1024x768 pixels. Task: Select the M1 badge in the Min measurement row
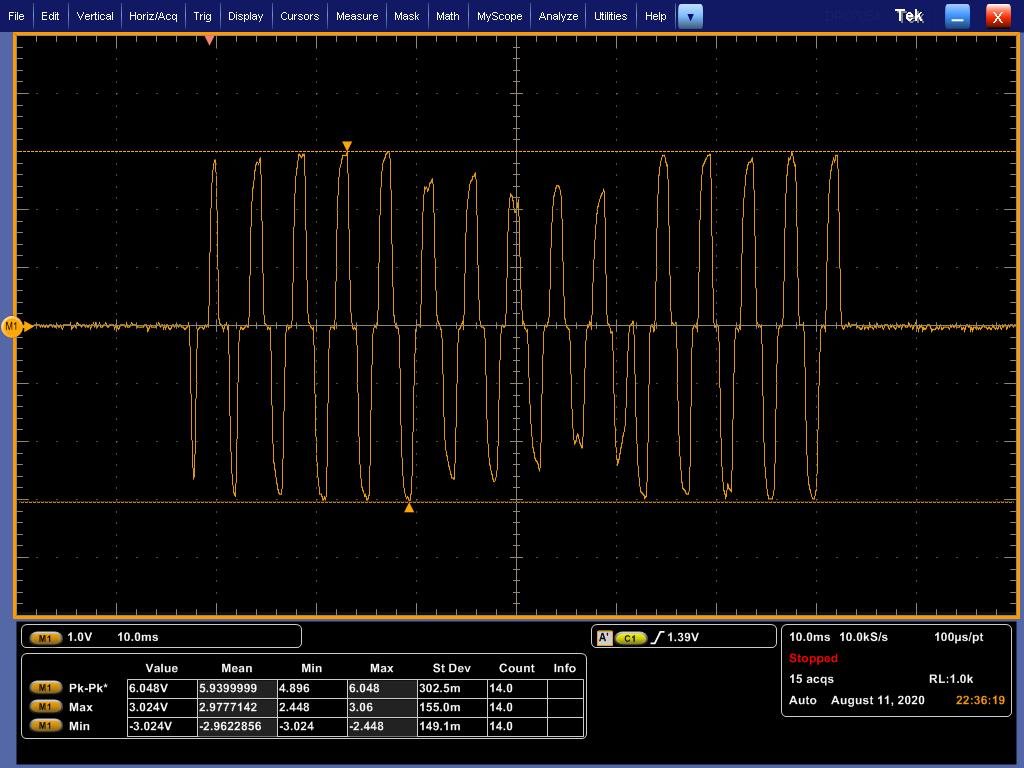[x=44, y=726]
